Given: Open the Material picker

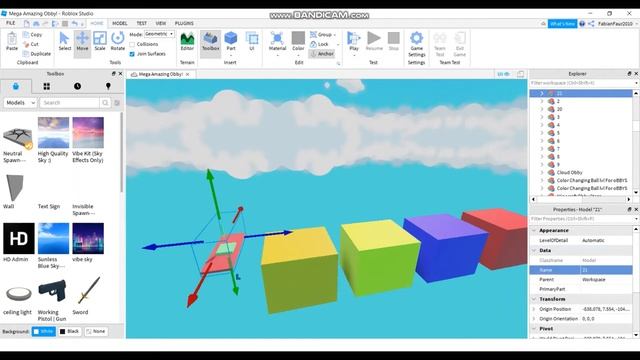Looking at the screenshot, I should 277,42.
